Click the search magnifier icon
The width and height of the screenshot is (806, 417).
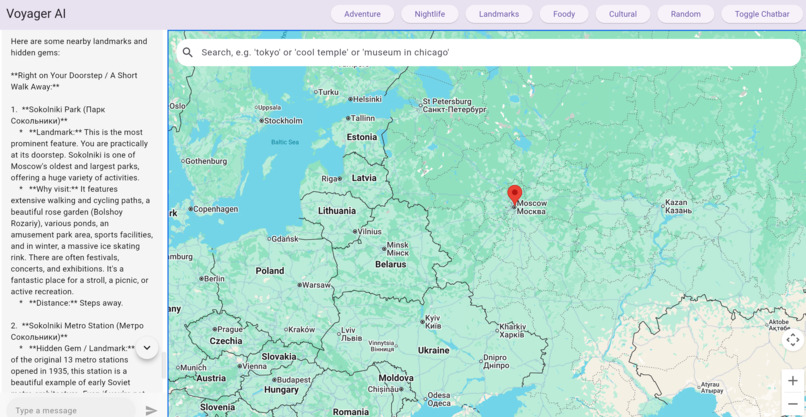click(188, 52)
